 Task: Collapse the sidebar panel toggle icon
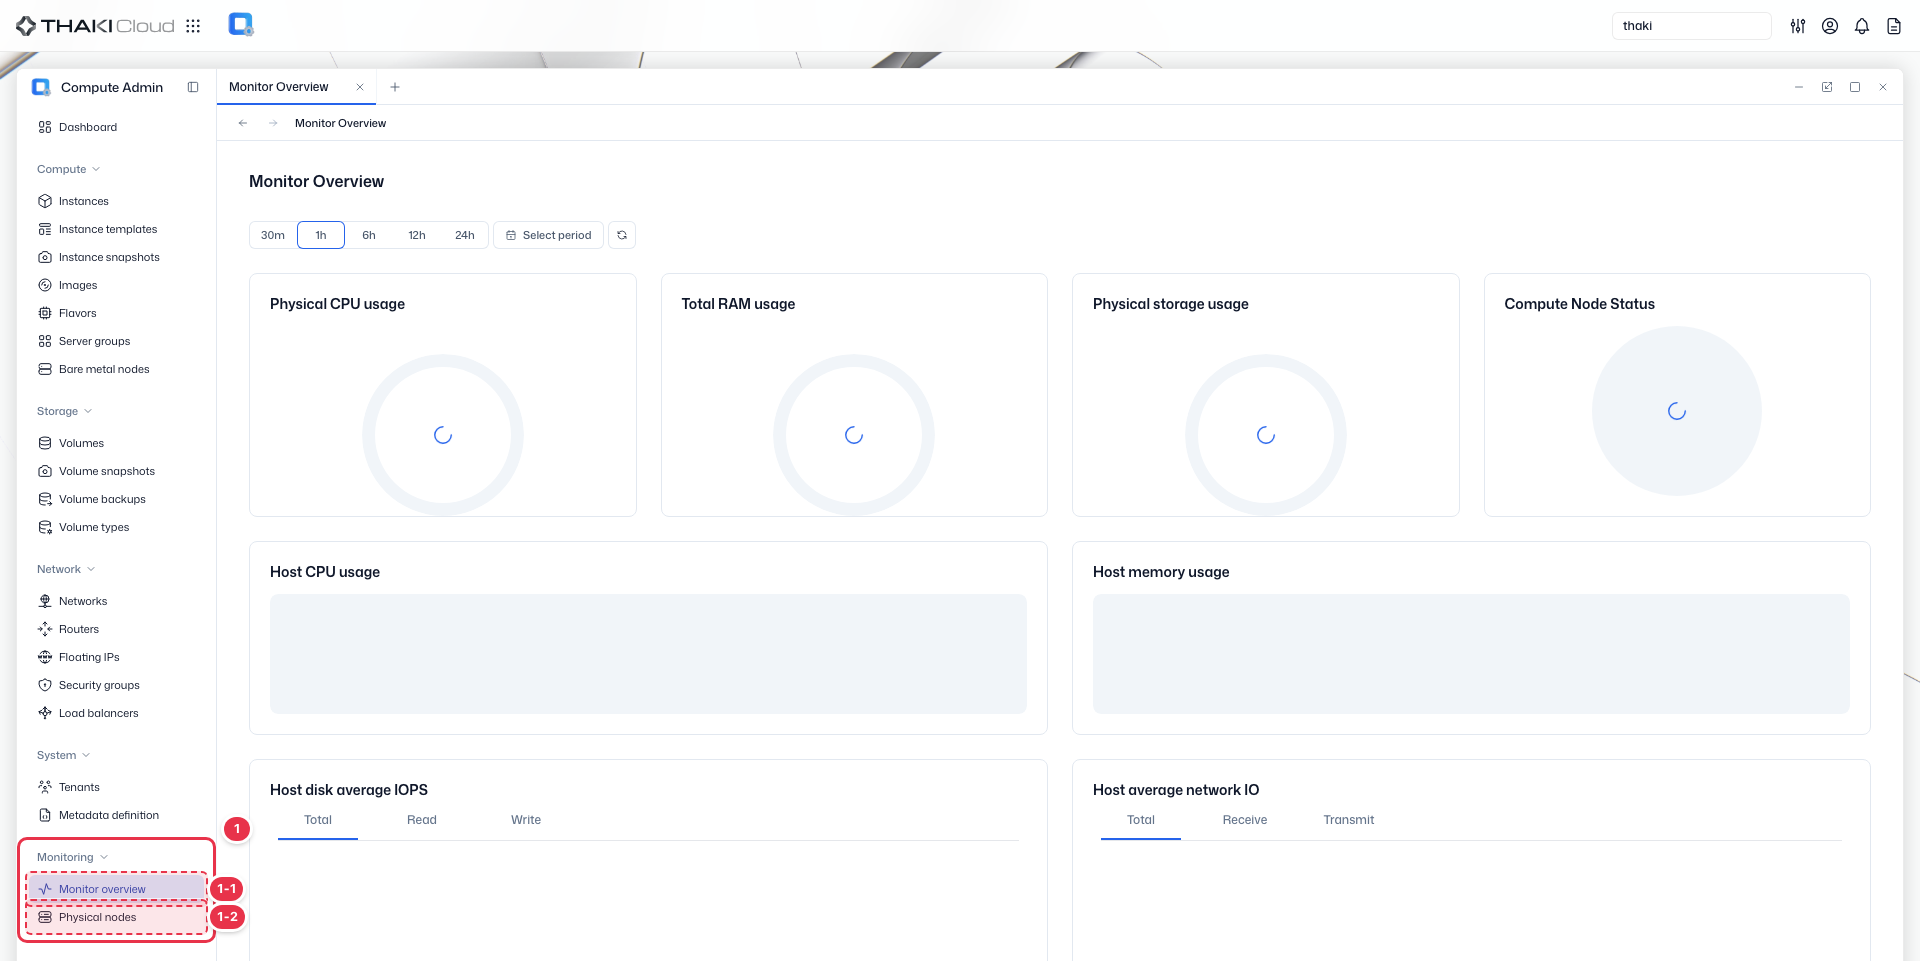pos(193,87)
